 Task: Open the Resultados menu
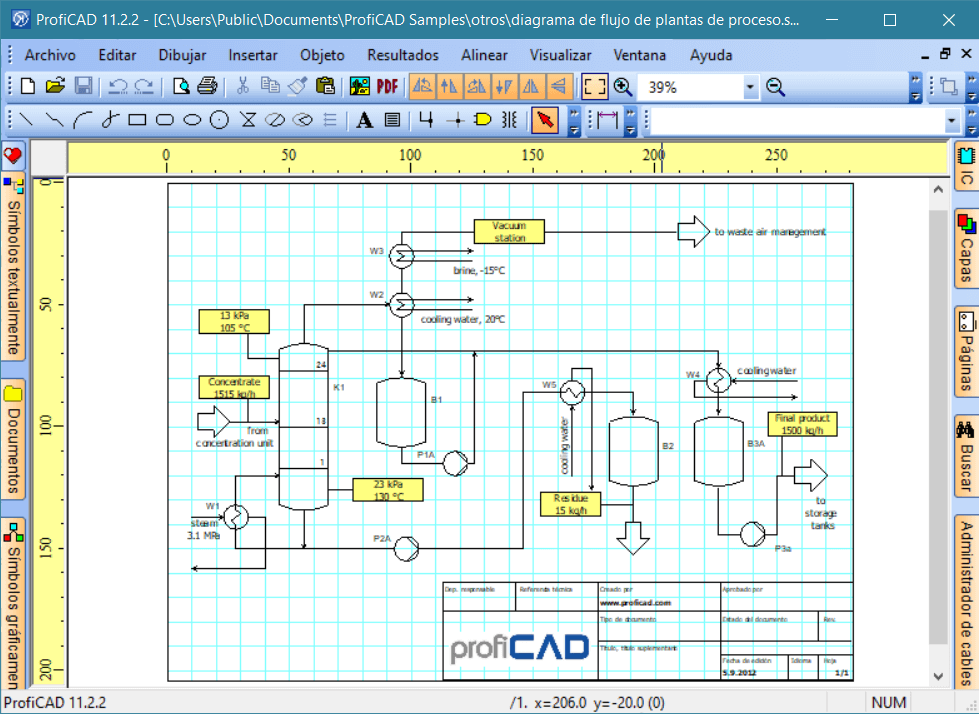403,55
